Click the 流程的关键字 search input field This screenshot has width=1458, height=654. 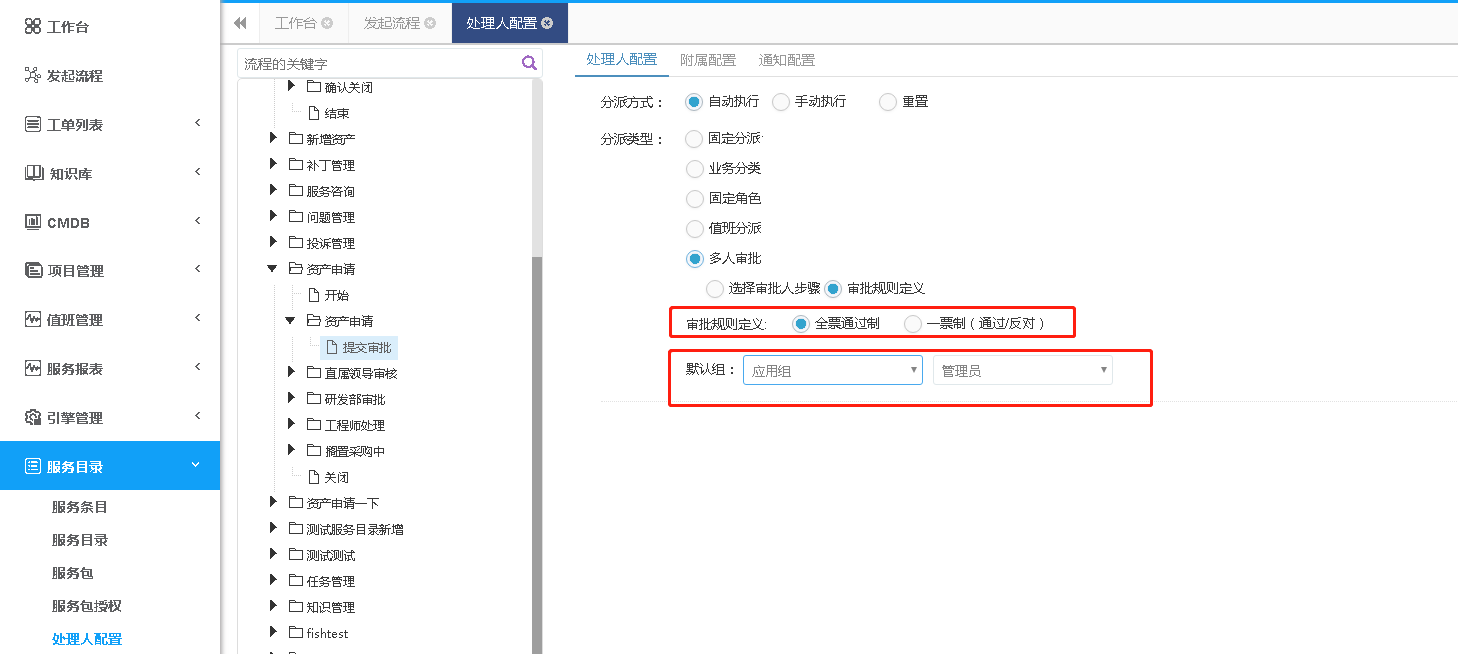coord(378,63)
